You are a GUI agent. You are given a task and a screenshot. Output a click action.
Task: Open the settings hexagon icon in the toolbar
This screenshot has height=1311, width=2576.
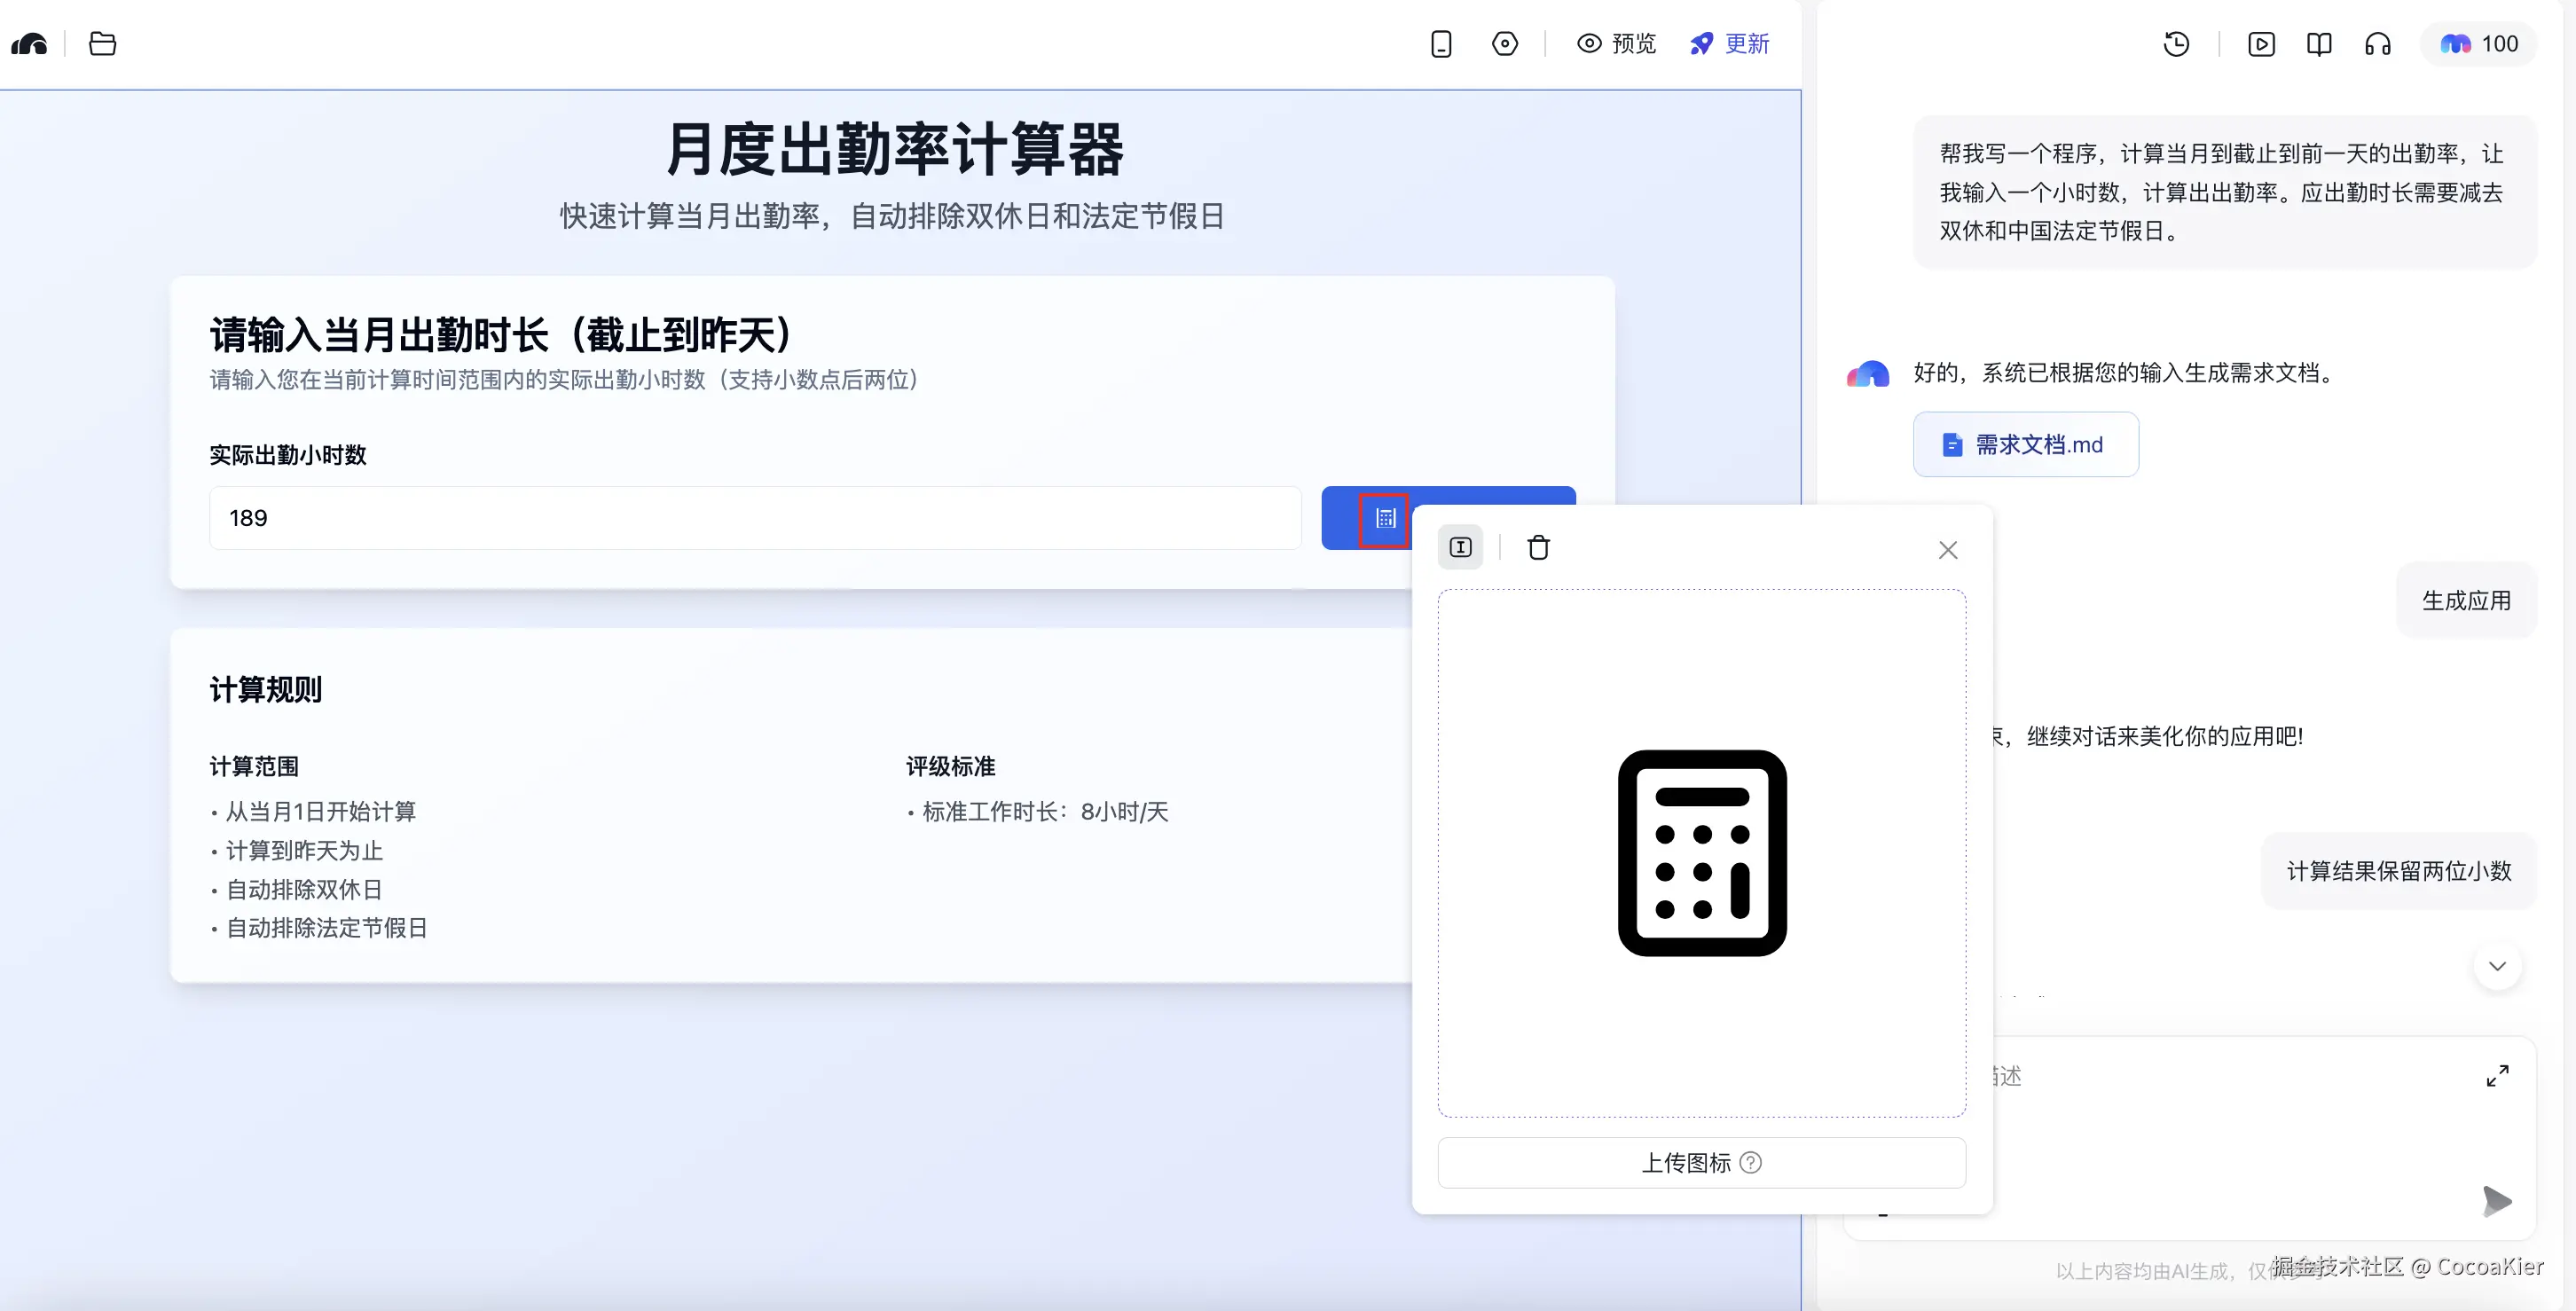pos(1505,43)
